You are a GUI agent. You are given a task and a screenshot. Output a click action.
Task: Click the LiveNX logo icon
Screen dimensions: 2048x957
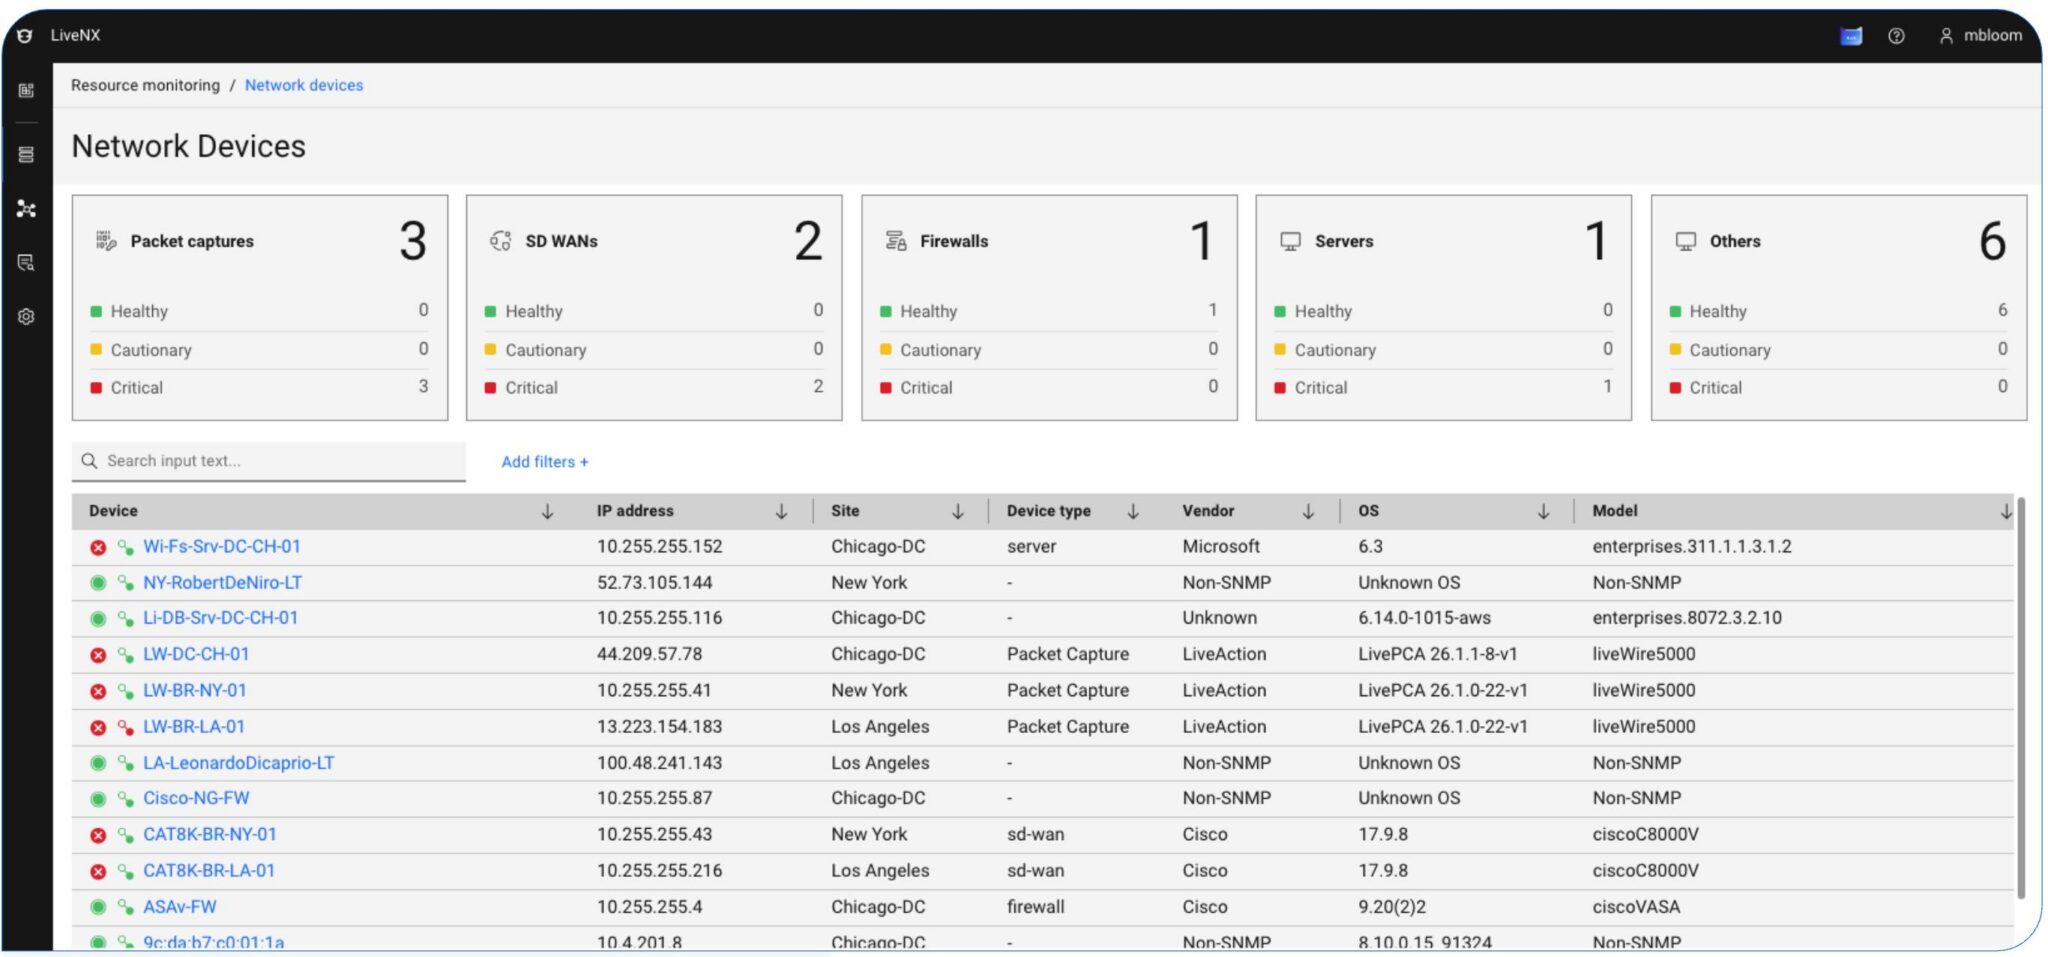(25, 35)
